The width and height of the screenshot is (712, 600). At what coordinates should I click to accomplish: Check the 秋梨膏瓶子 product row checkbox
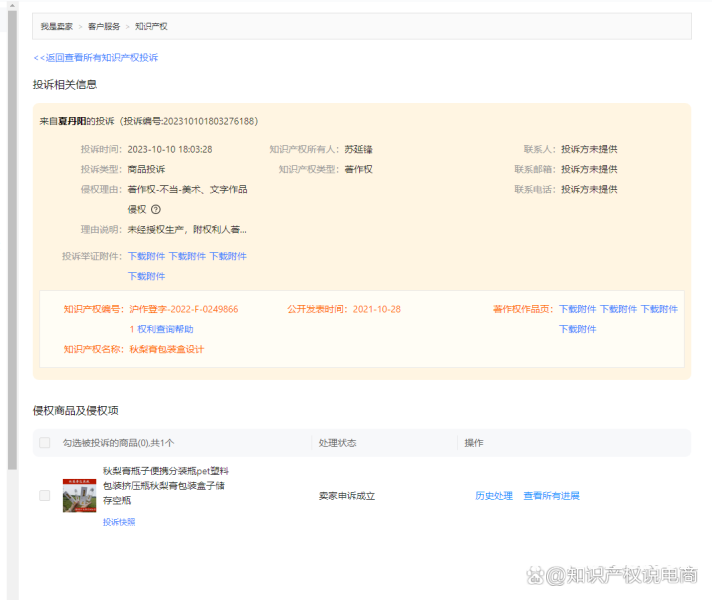point(44,495)
